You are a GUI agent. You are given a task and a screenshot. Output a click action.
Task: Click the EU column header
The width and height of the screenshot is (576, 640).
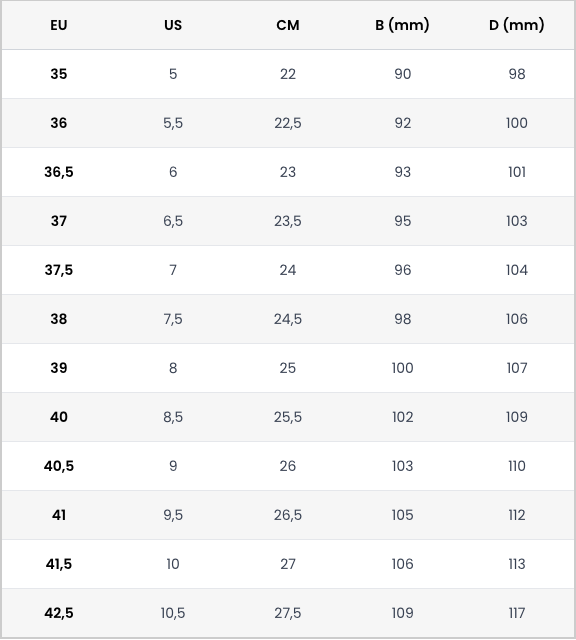[x=59, y=25]
